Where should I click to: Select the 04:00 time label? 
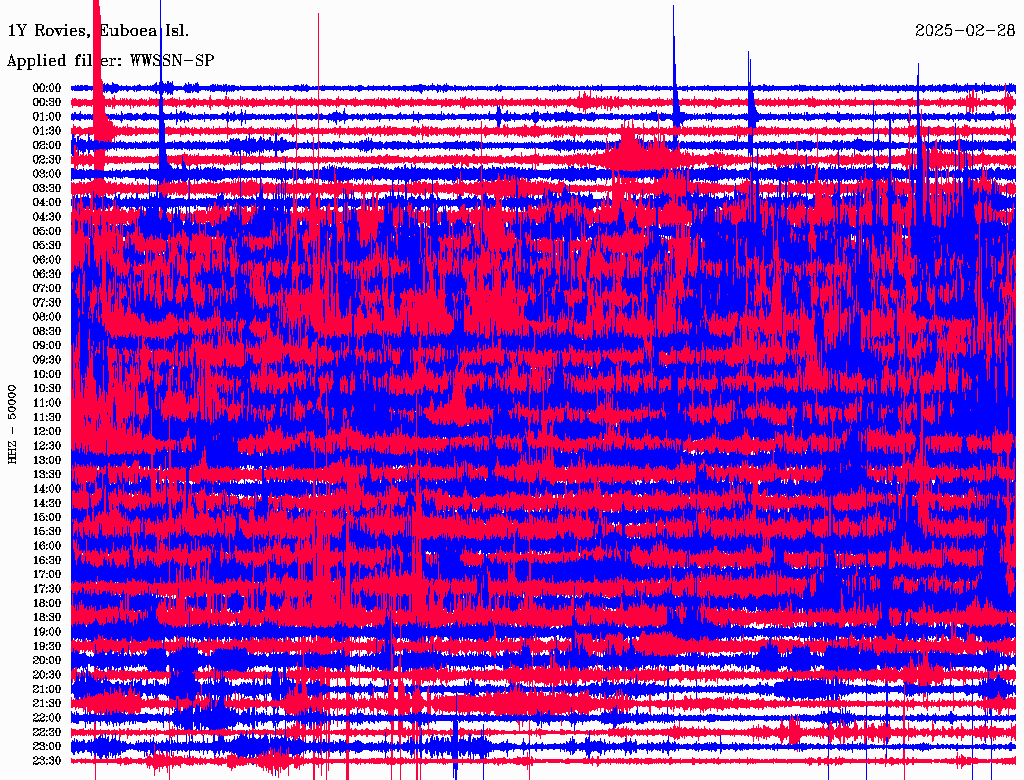click(47, 203)
